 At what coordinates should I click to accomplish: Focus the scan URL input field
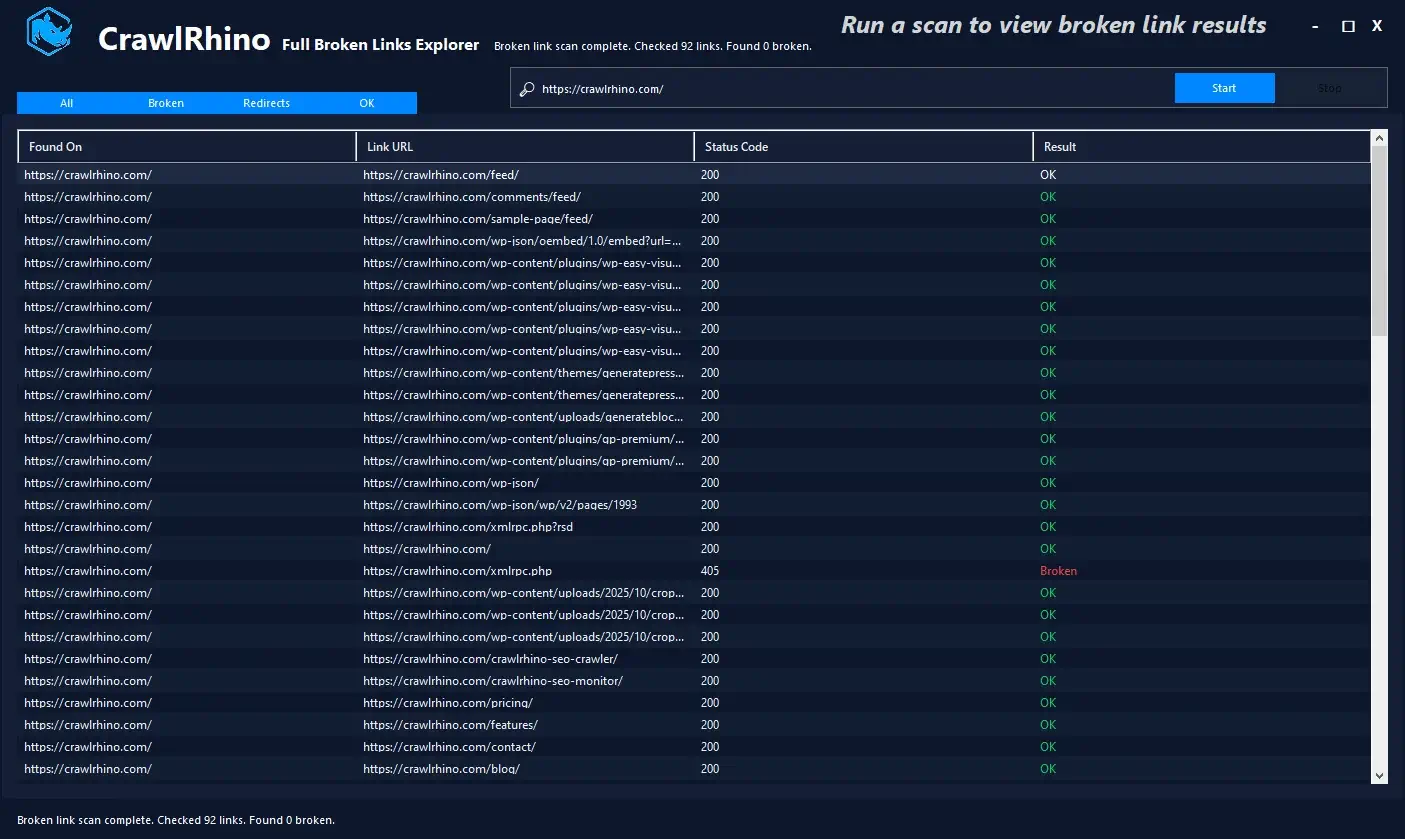853,89
